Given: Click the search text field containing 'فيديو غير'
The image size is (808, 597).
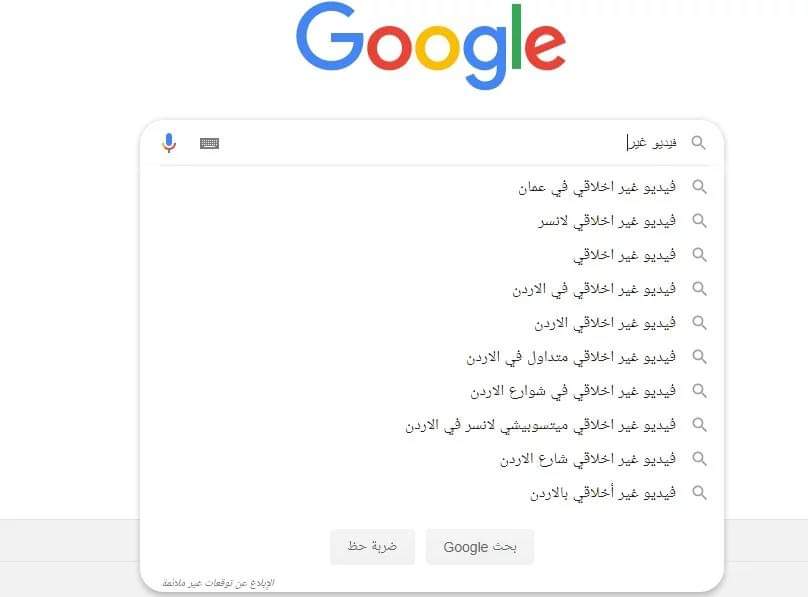Looking at the screenshot, I should pyautogui.click(x=450, y=143).
